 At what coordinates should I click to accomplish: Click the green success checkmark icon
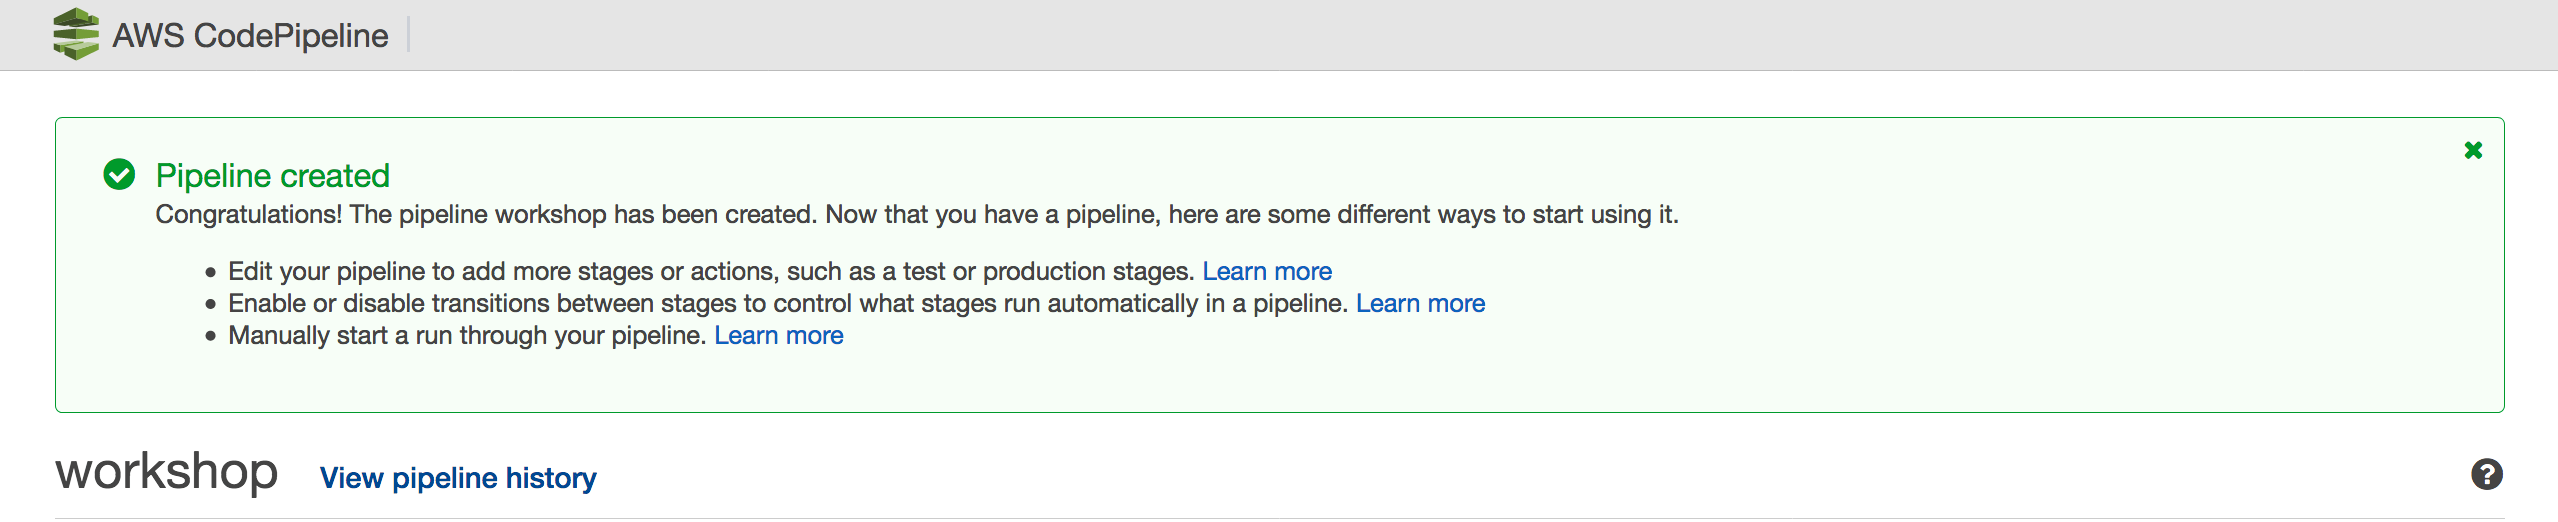pyautogui.click(x=119, y=175)
